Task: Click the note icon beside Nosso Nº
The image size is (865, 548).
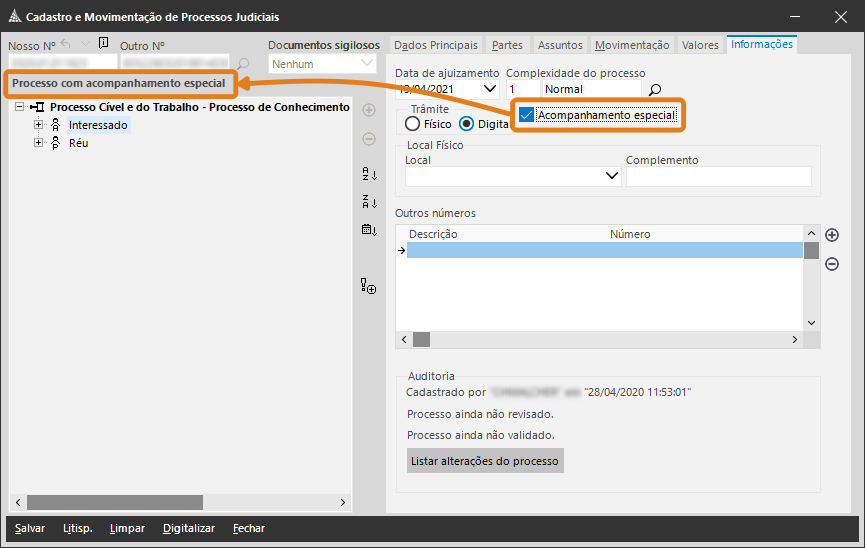Action: coord(103,44)
